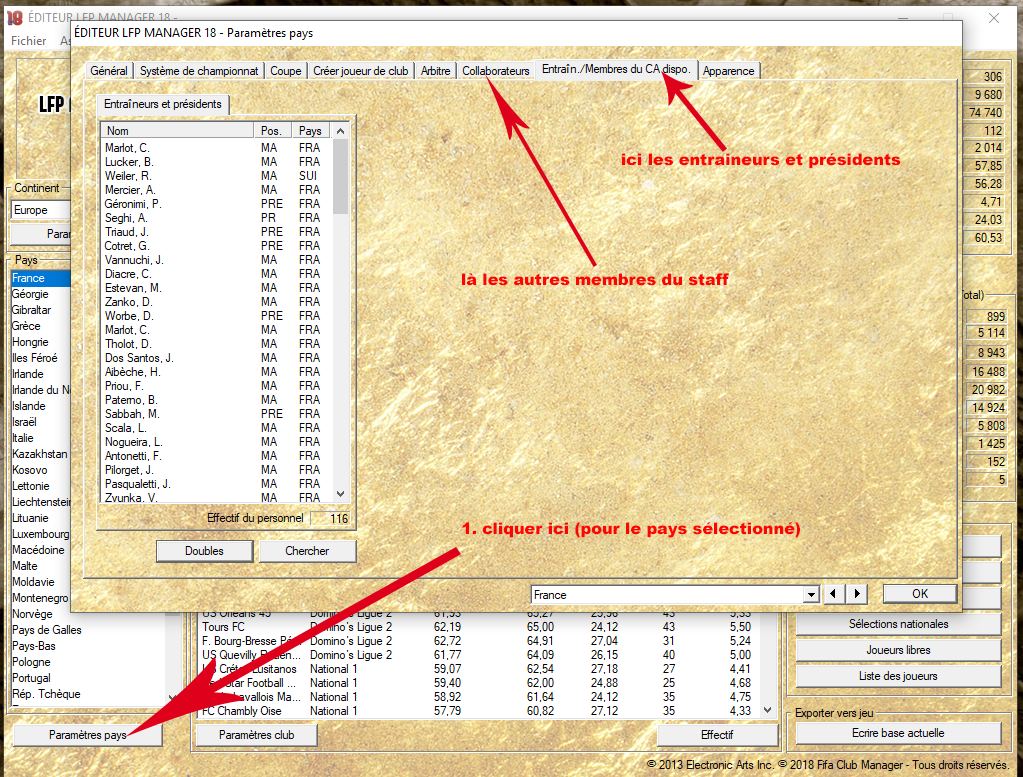Click Effectif du personnel value 116
The image size is (1023, 777).
[x=330, y=519]
